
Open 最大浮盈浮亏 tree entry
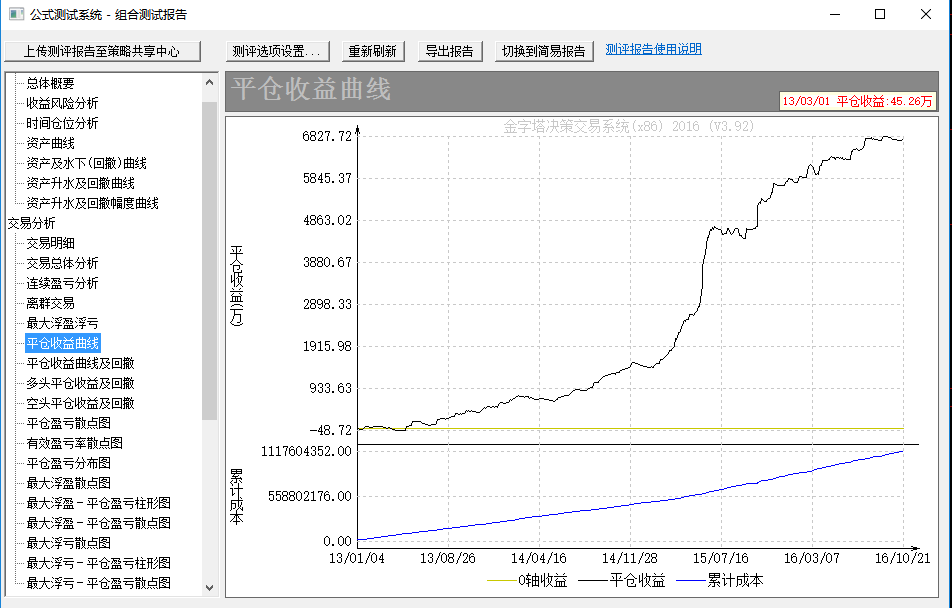(62, 323)
